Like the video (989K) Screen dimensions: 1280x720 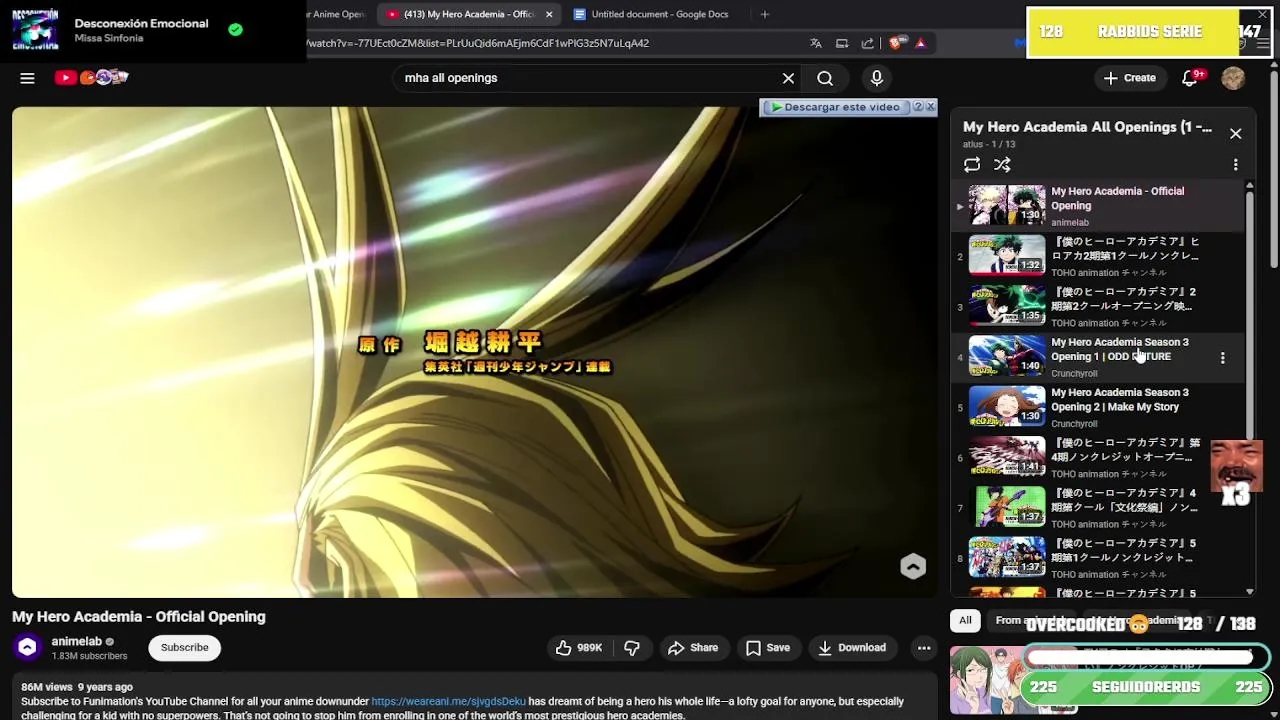point(579,648)
